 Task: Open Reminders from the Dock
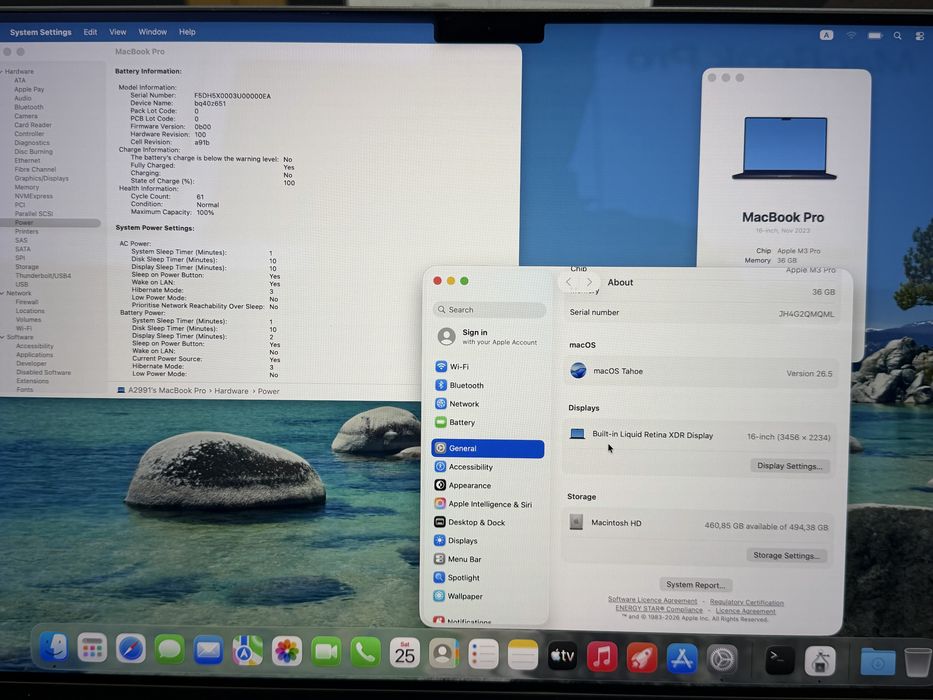click(483, 655)
